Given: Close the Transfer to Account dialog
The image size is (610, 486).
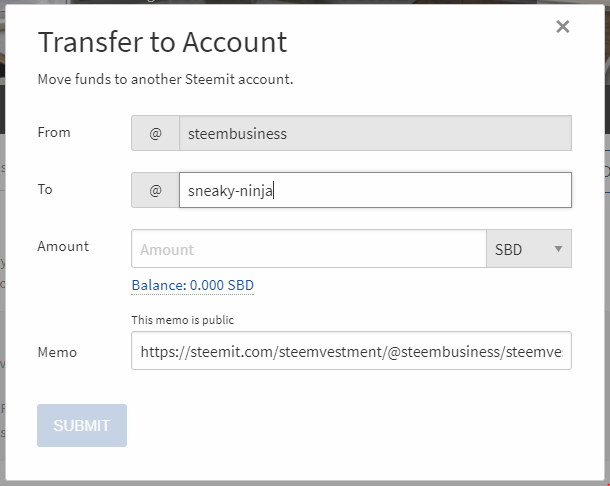Looking at the screenshot, I should [563, 27].
